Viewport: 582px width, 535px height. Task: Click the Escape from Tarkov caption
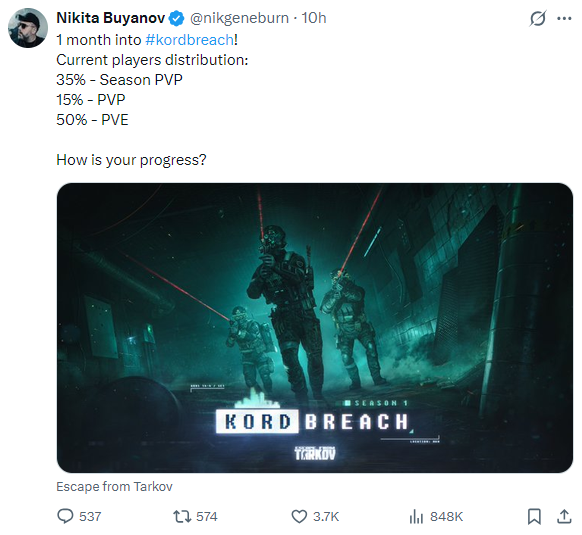[114, 486]
